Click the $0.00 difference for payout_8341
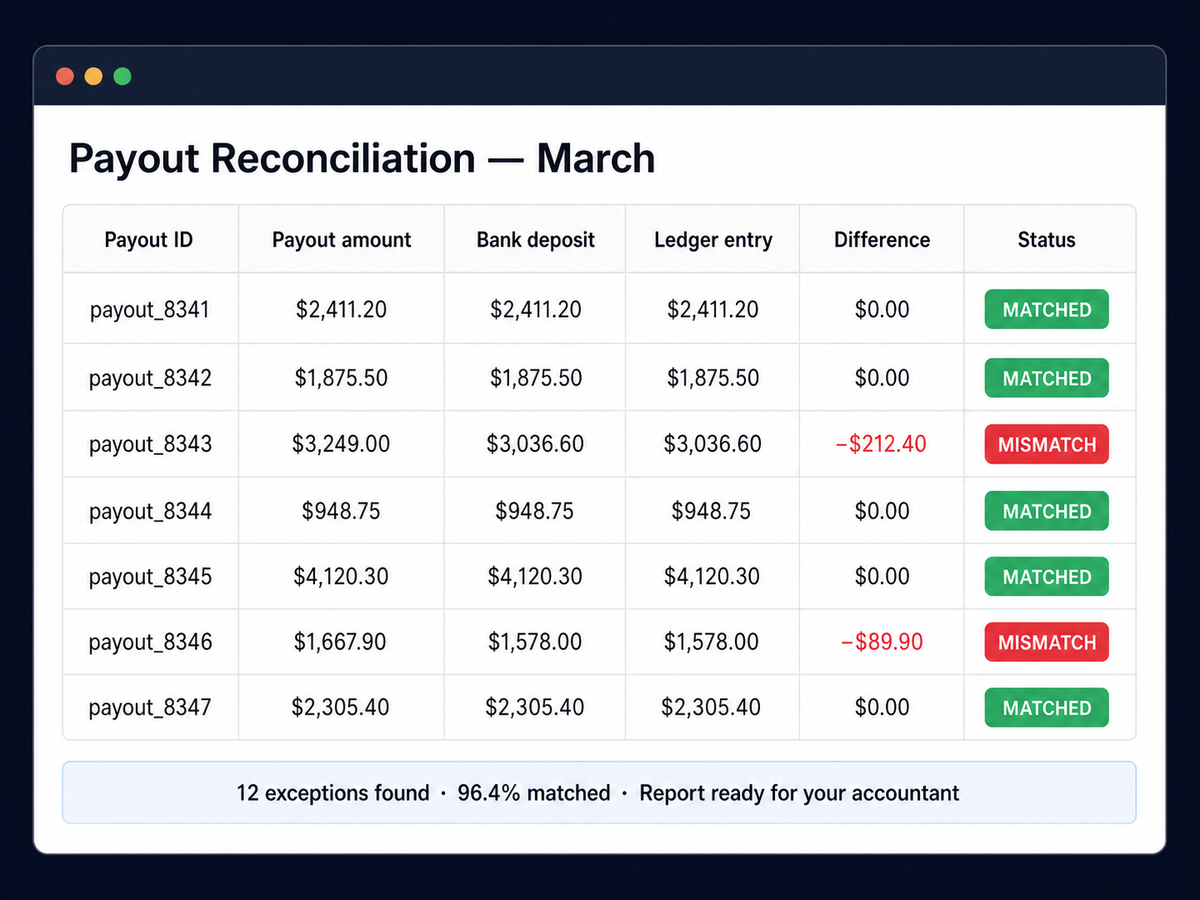Viewport: 1200px width, 900px height. pyautogui.click(x=882, y=310)
